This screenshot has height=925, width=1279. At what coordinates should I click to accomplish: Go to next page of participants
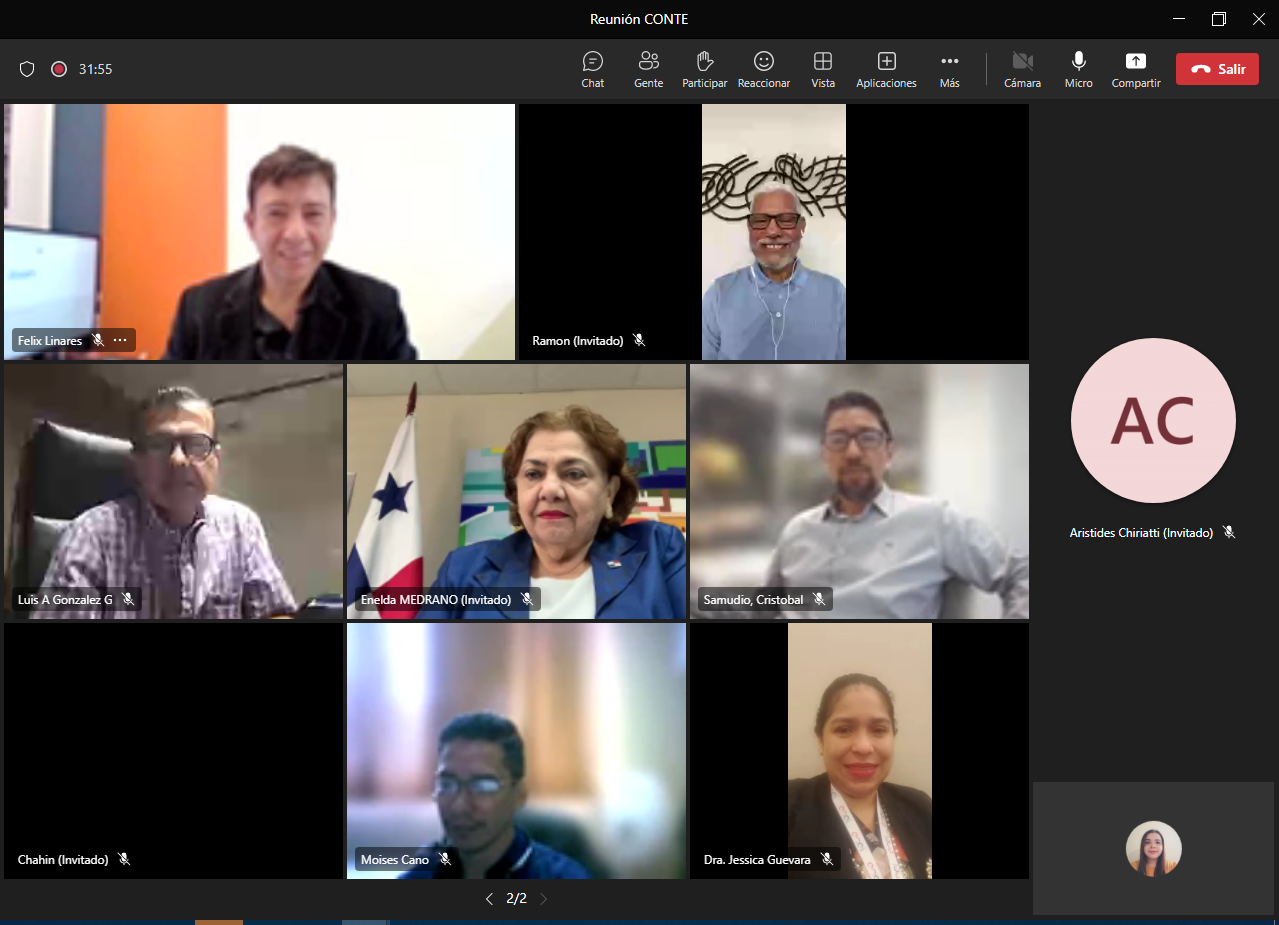544,899
